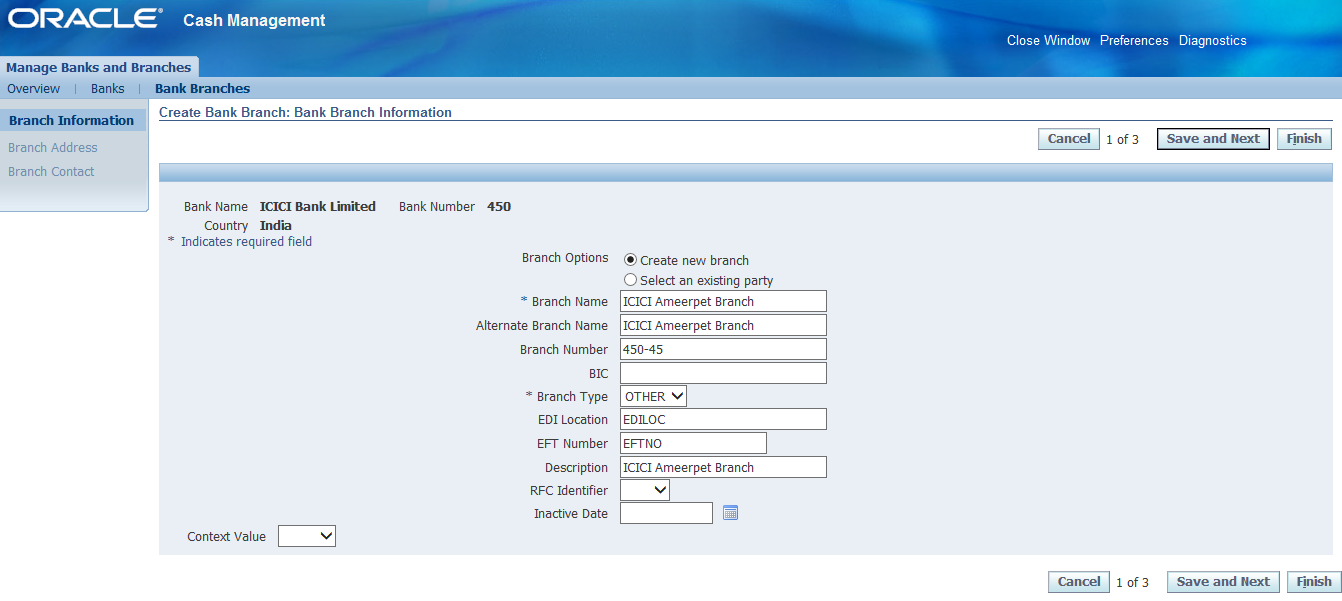Image resolution: width=1342 pixels, height=601 pixels.
Task: Select Branch Information in the side panel
Action: pos(71,120)
